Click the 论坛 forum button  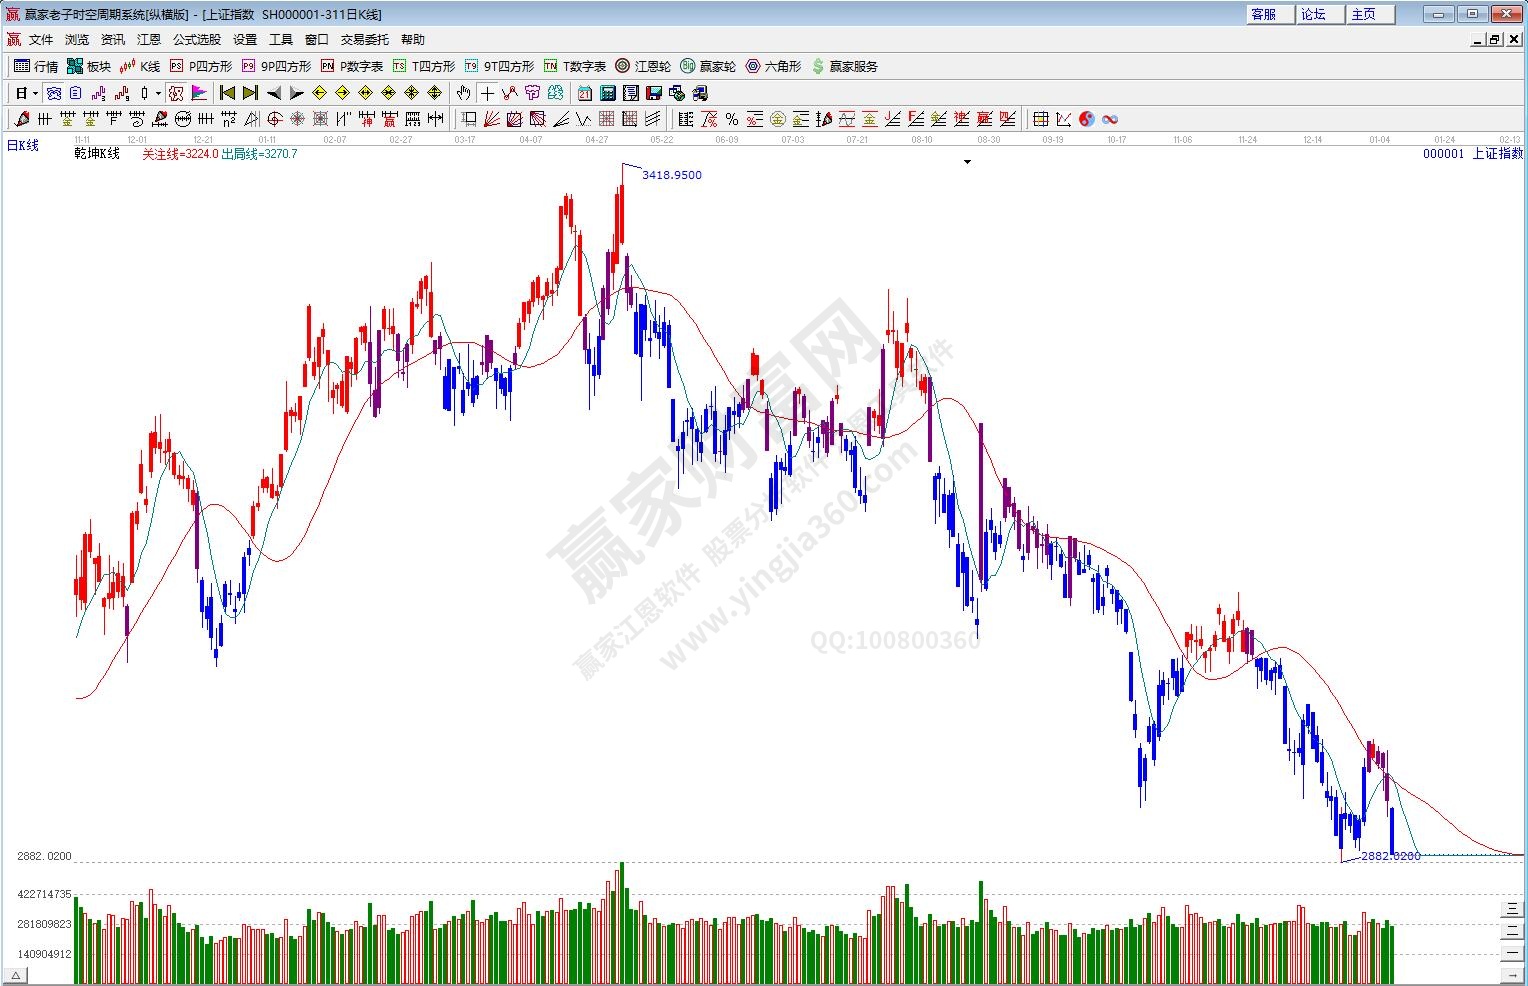point(1314,14)
